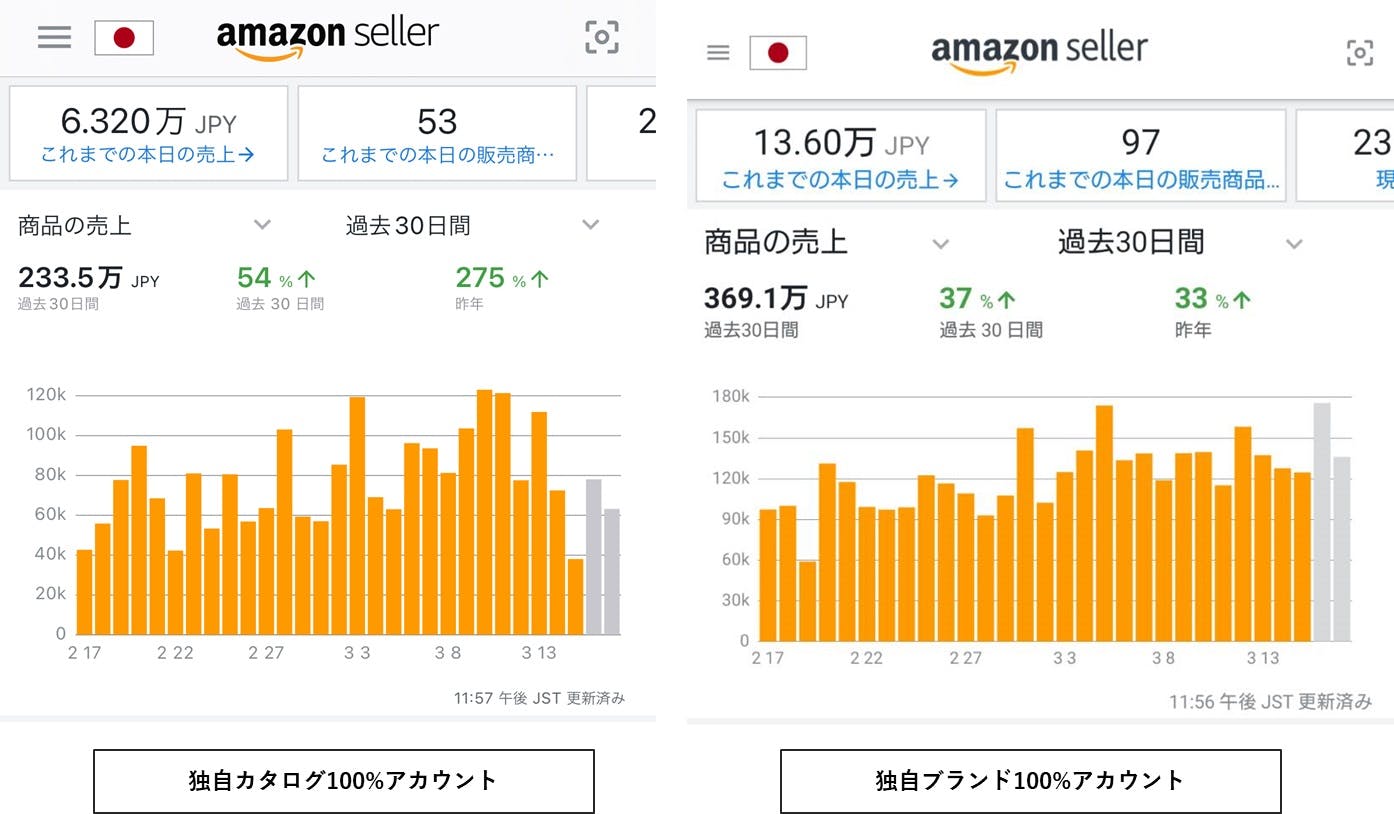Expand 過去30日間 dropdown in left panel
The image size is (1394, 814).
pyautogui.click(x=590, y=225)
